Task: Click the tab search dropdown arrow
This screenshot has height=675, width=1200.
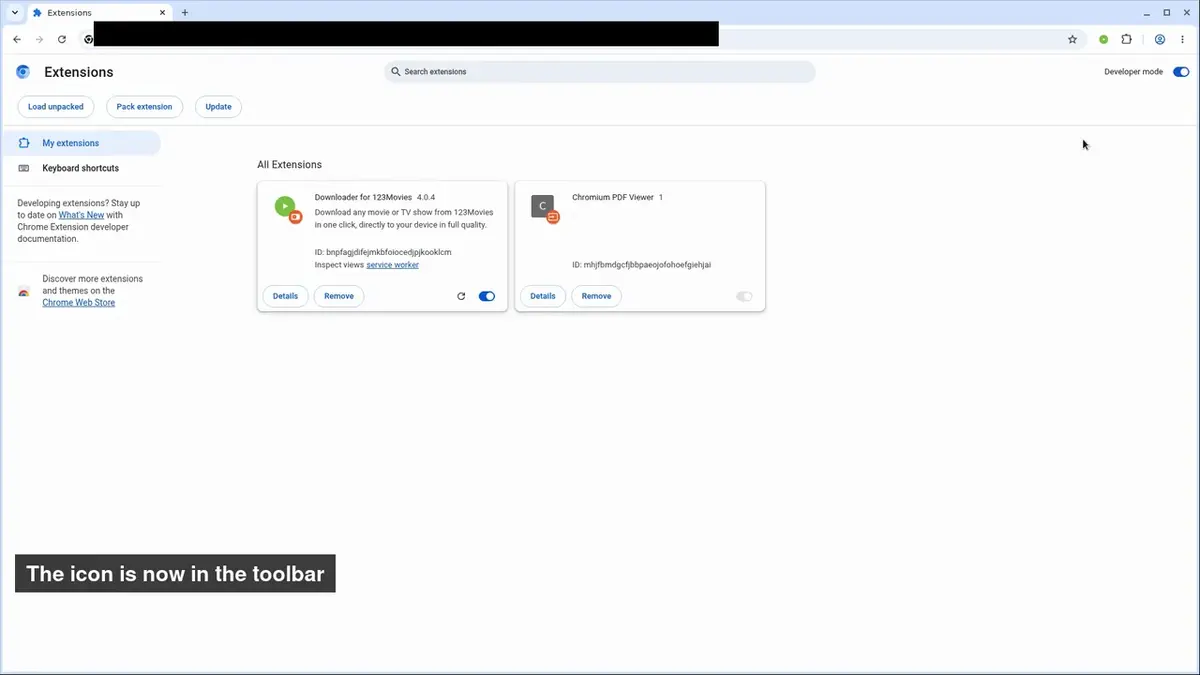Action: 15,12
